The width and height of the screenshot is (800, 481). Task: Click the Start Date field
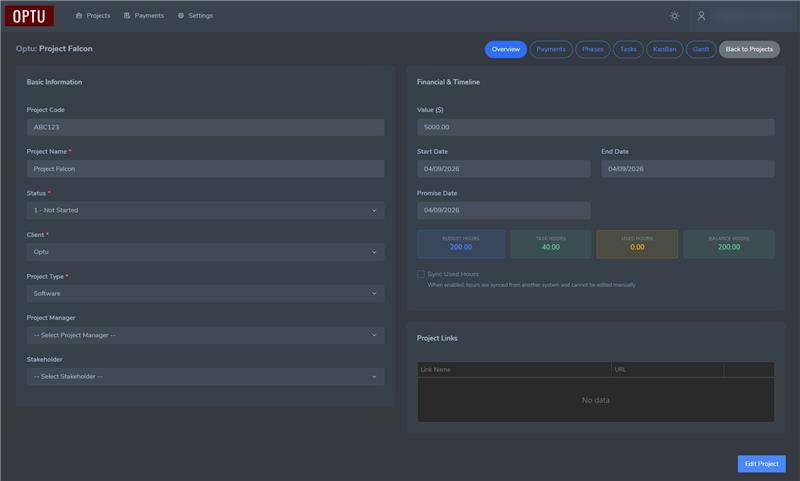coord(504,169)
